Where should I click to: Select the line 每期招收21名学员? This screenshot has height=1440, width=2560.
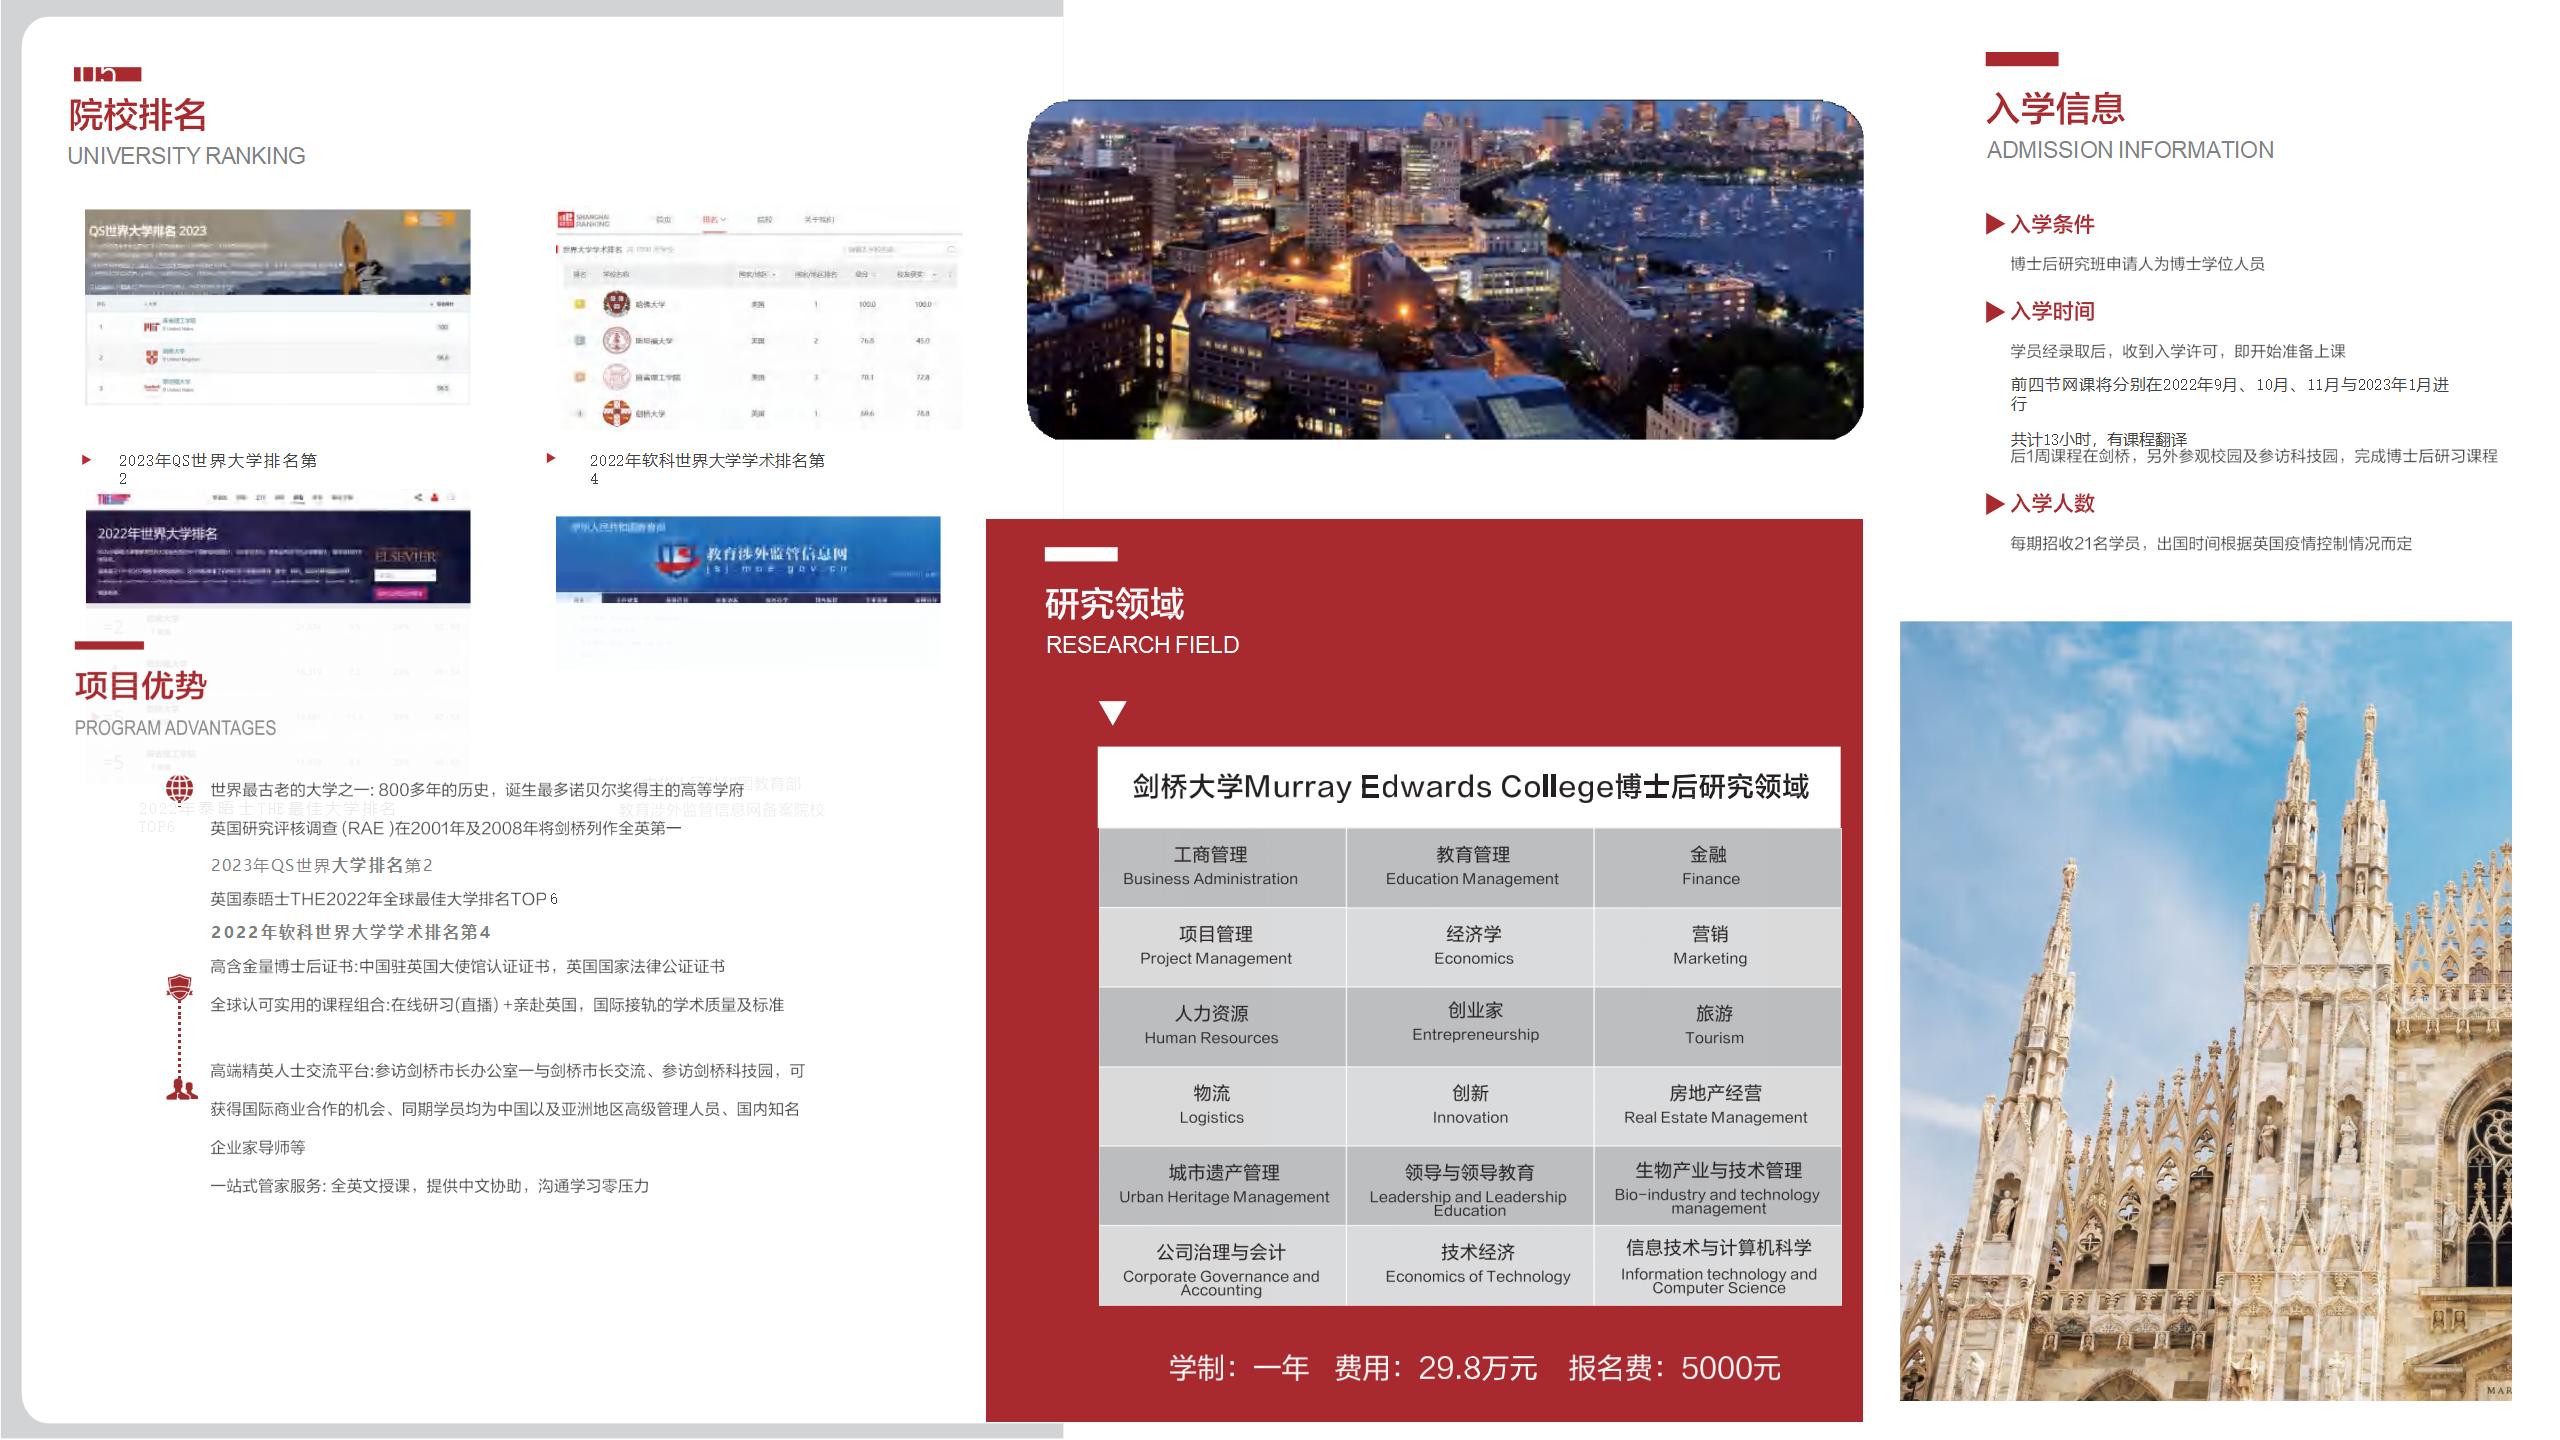click(2211, 544)
